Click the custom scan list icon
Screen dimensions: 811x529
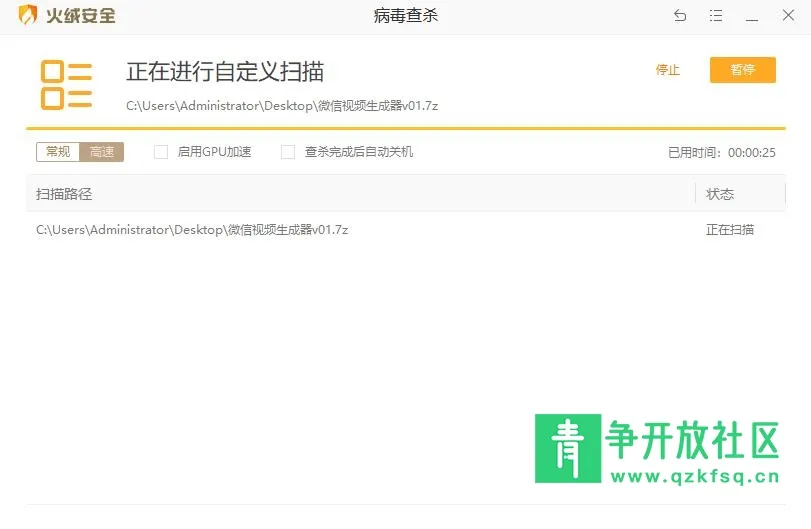(66, 85)
